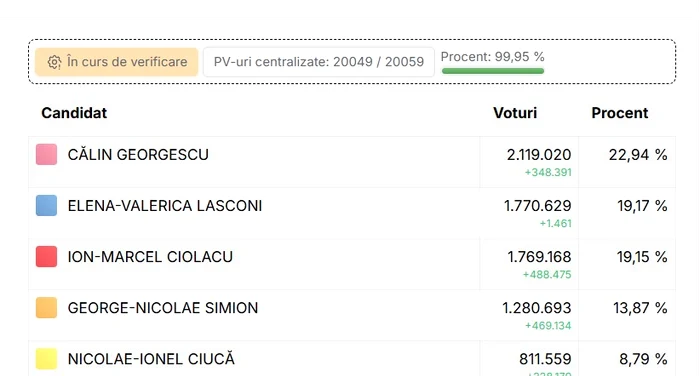Select the 'PV-uri centralizate: 20049 / 20059' box
Image resolution: width=700 pixels, height=376 pixels.
click(319, 62)
